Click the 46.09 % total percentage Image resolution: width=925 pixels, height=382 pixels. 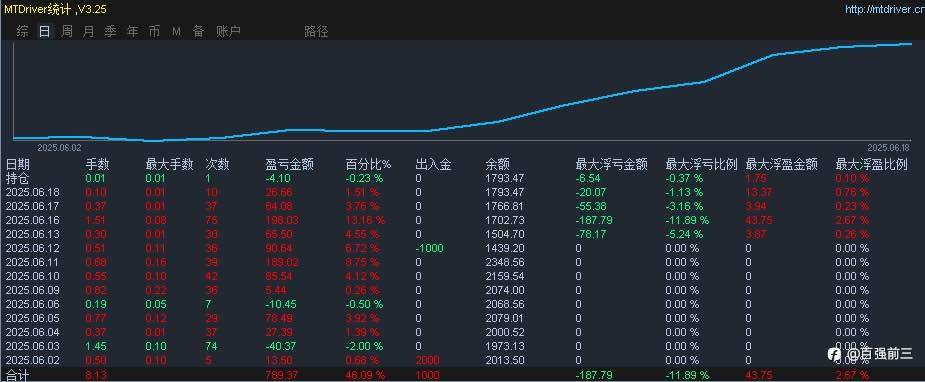click(365, 375)
